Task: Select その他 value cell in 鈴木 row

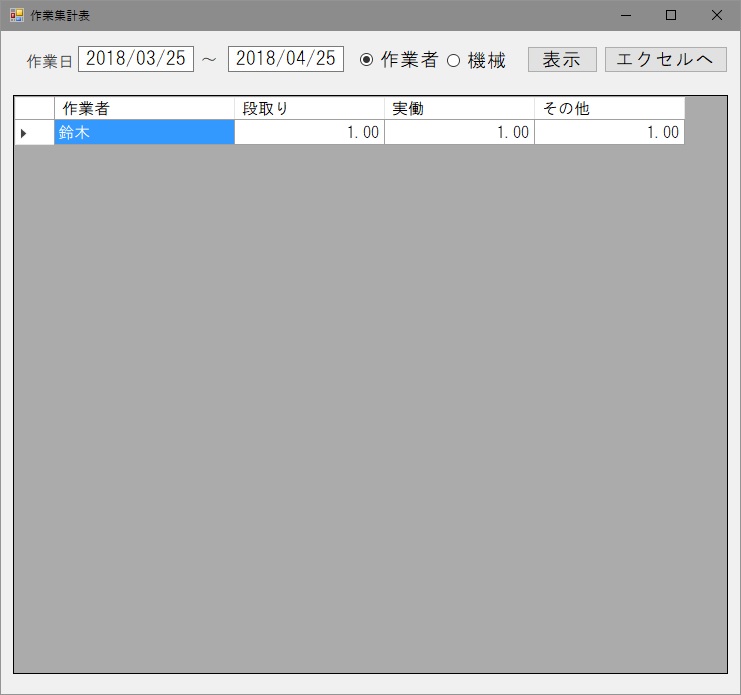Action: [609, 132]
